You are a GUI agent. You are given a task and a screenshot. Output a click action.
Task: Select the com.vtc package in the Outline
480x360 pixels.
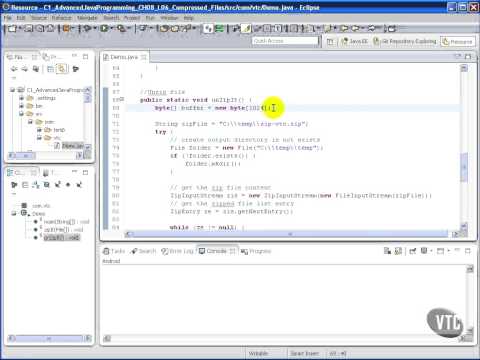pyautogui.click(x=41, y=206)
